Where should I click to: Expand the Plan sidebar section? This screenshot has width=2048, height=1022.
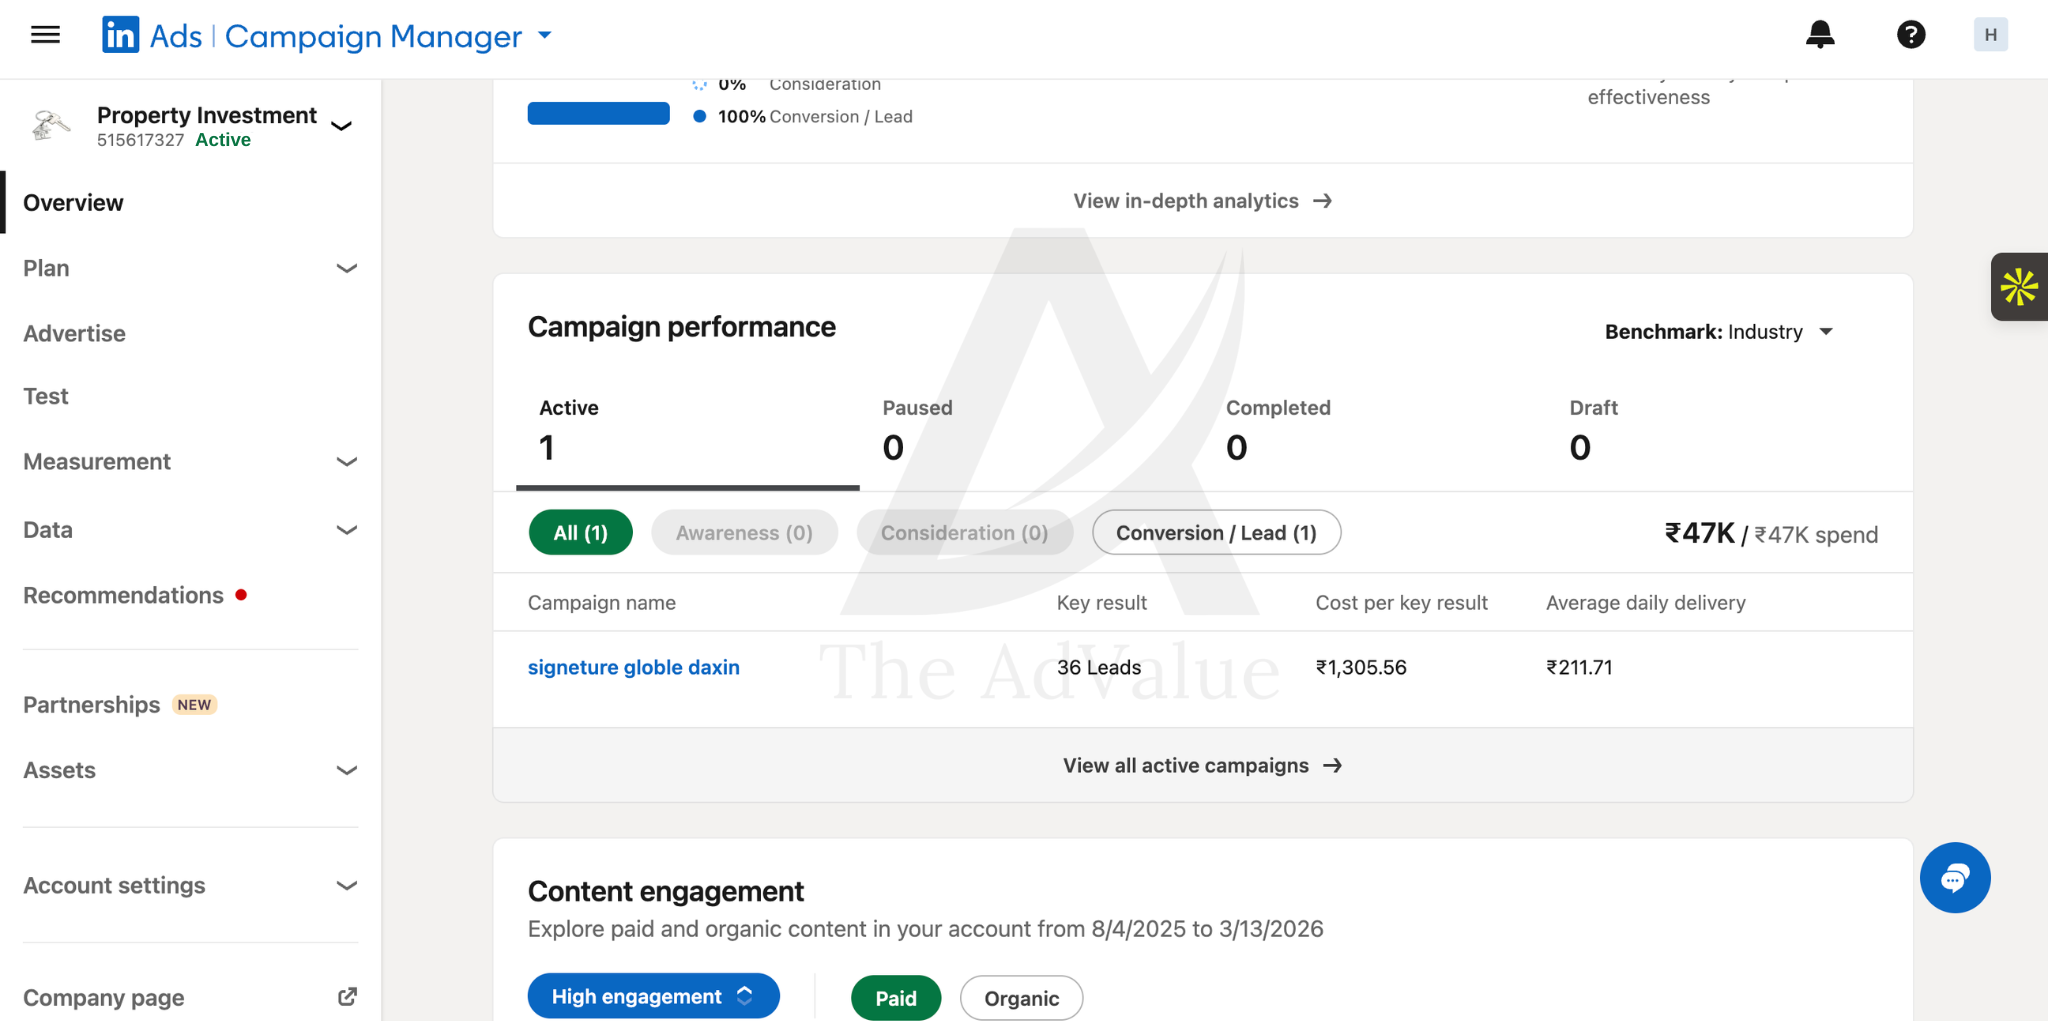coord(190,268)
